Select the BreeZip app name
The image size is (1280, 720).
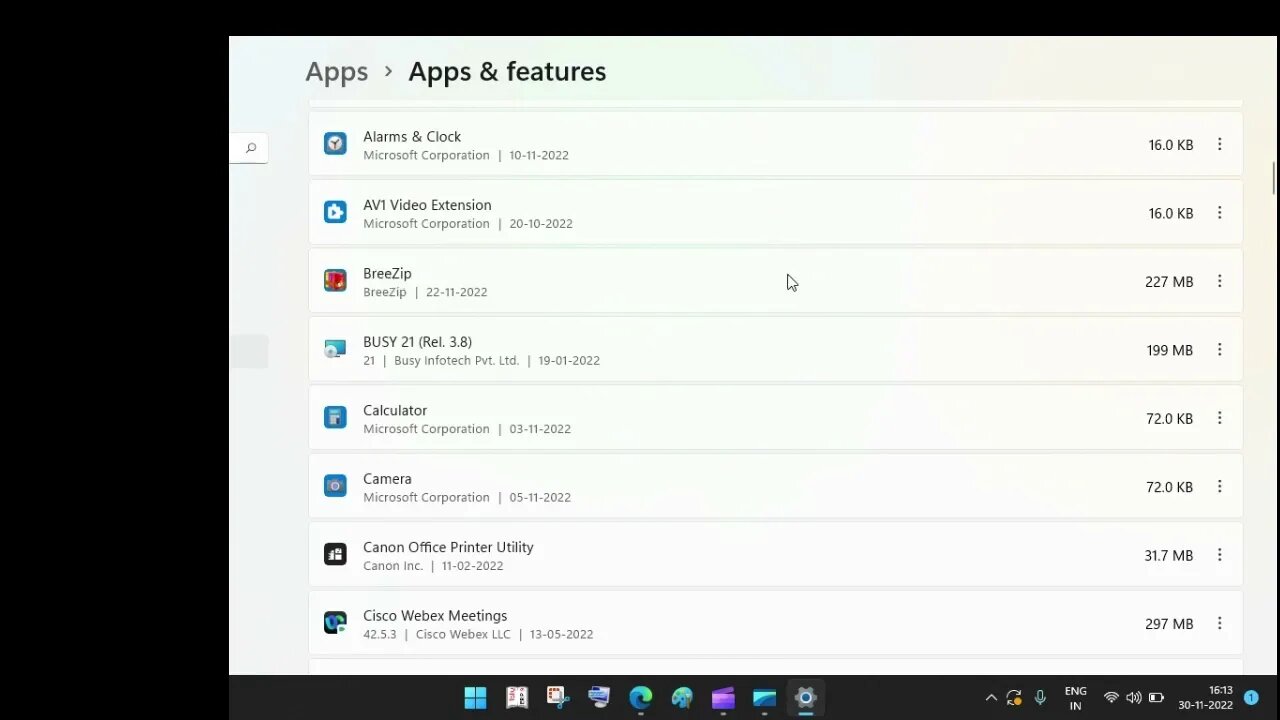click(387, 273)
